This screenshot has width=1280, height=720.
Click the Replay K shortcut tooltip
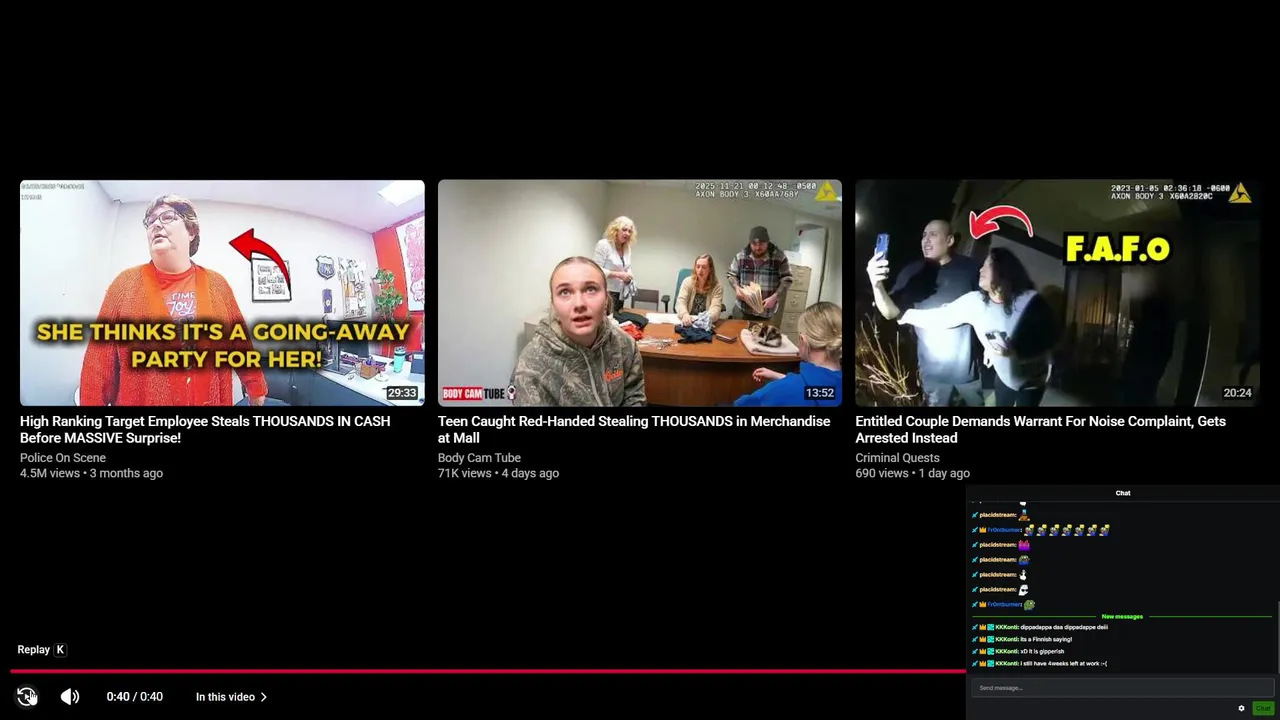[42, 650]
